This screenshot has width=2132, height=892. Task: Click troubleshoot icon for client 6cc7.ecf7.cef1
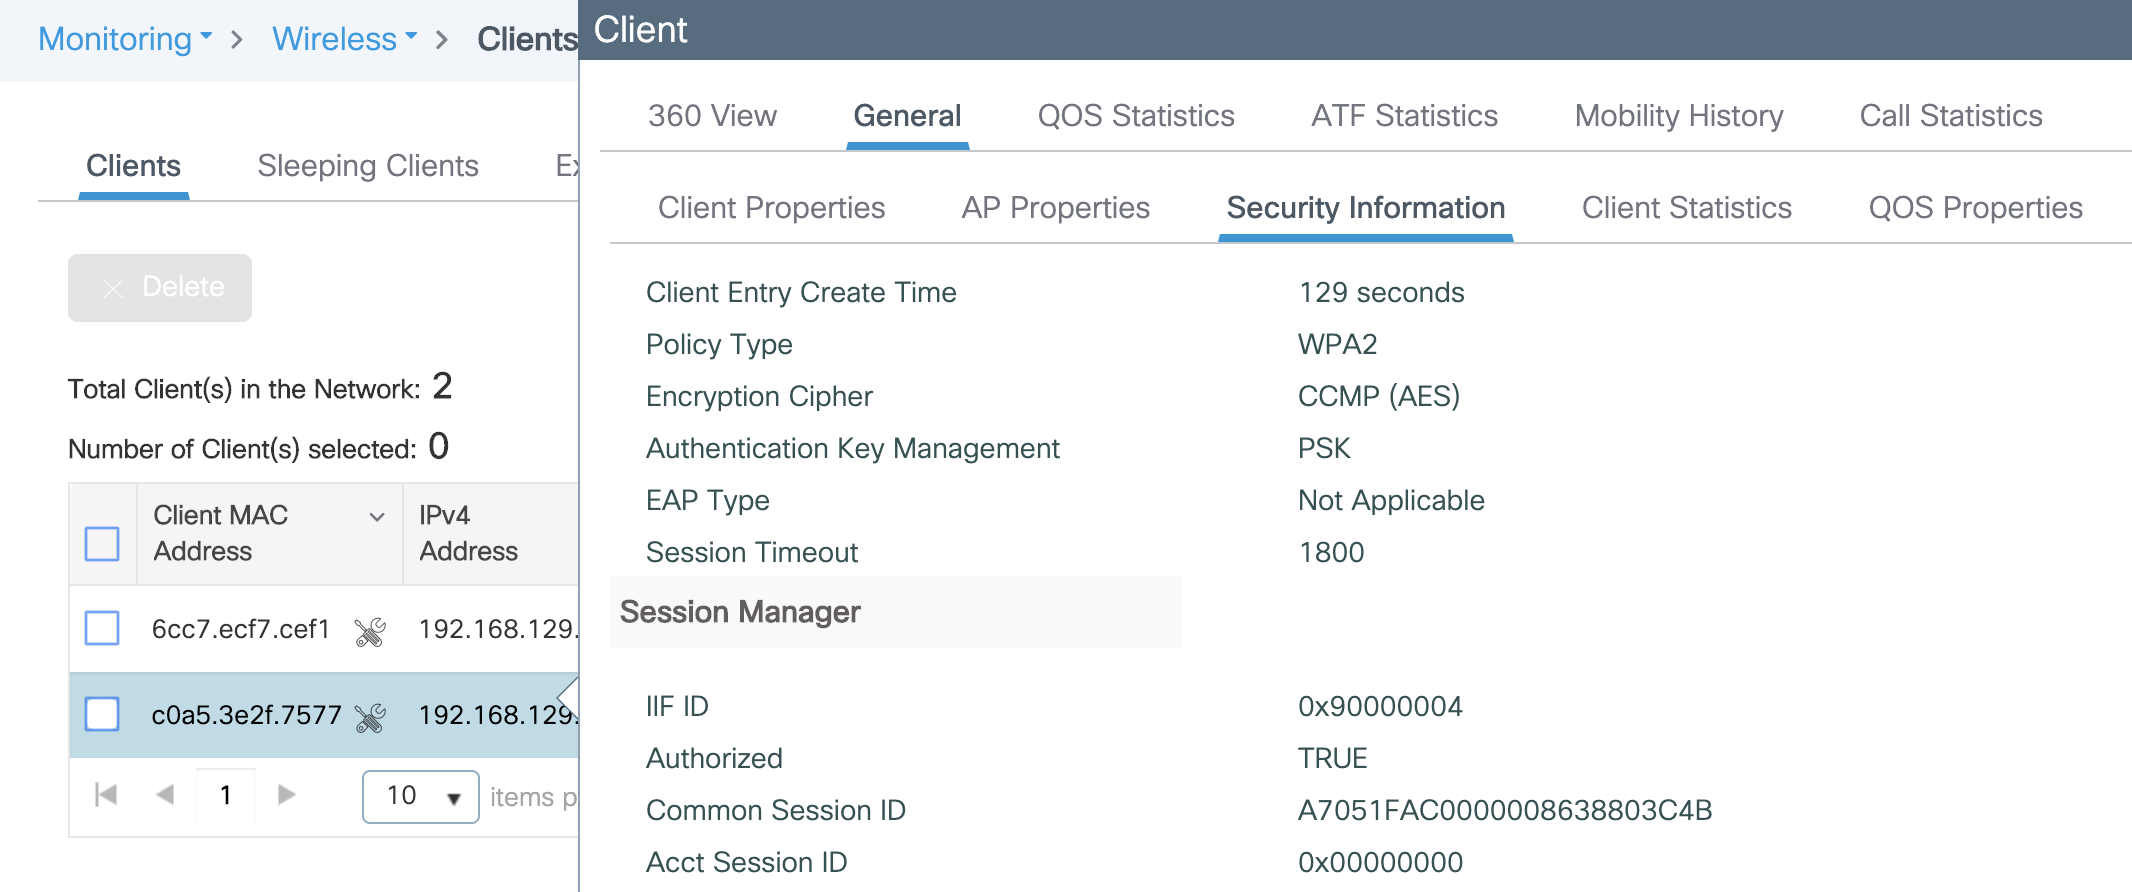pyautogui.click(x=370, y=631)
